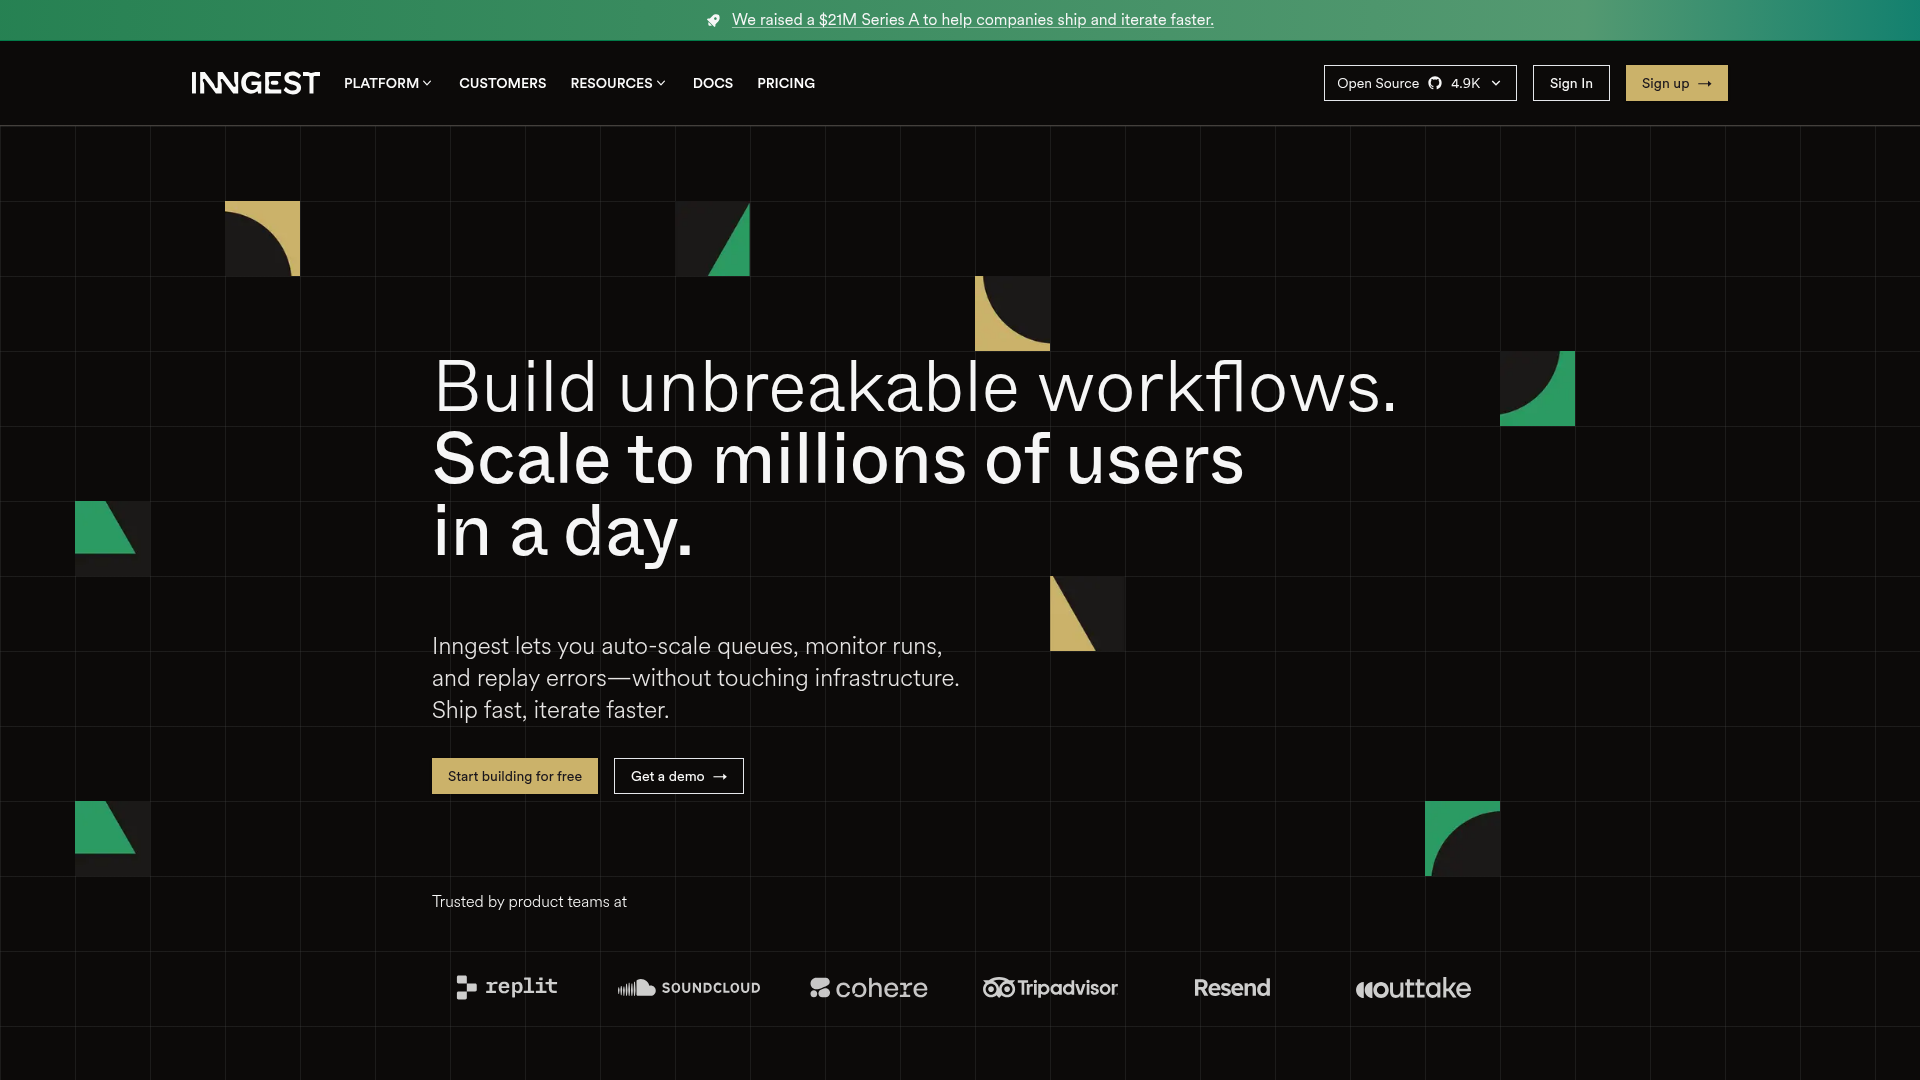
Task: Open the Pricing page
Action: [785, 83]
